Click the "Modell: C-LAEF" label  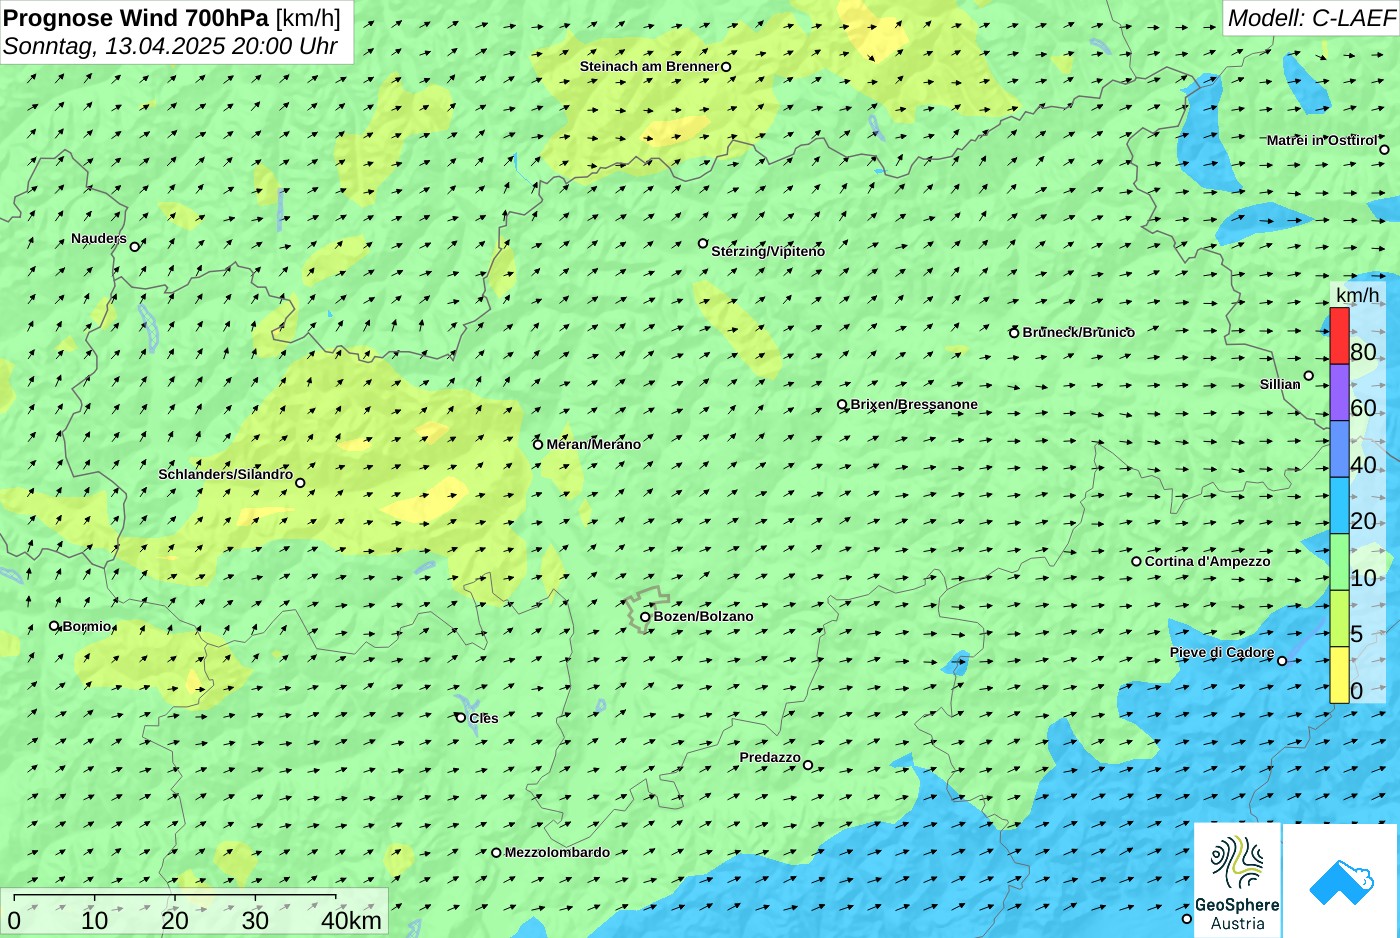click(x=1311, y=18)
